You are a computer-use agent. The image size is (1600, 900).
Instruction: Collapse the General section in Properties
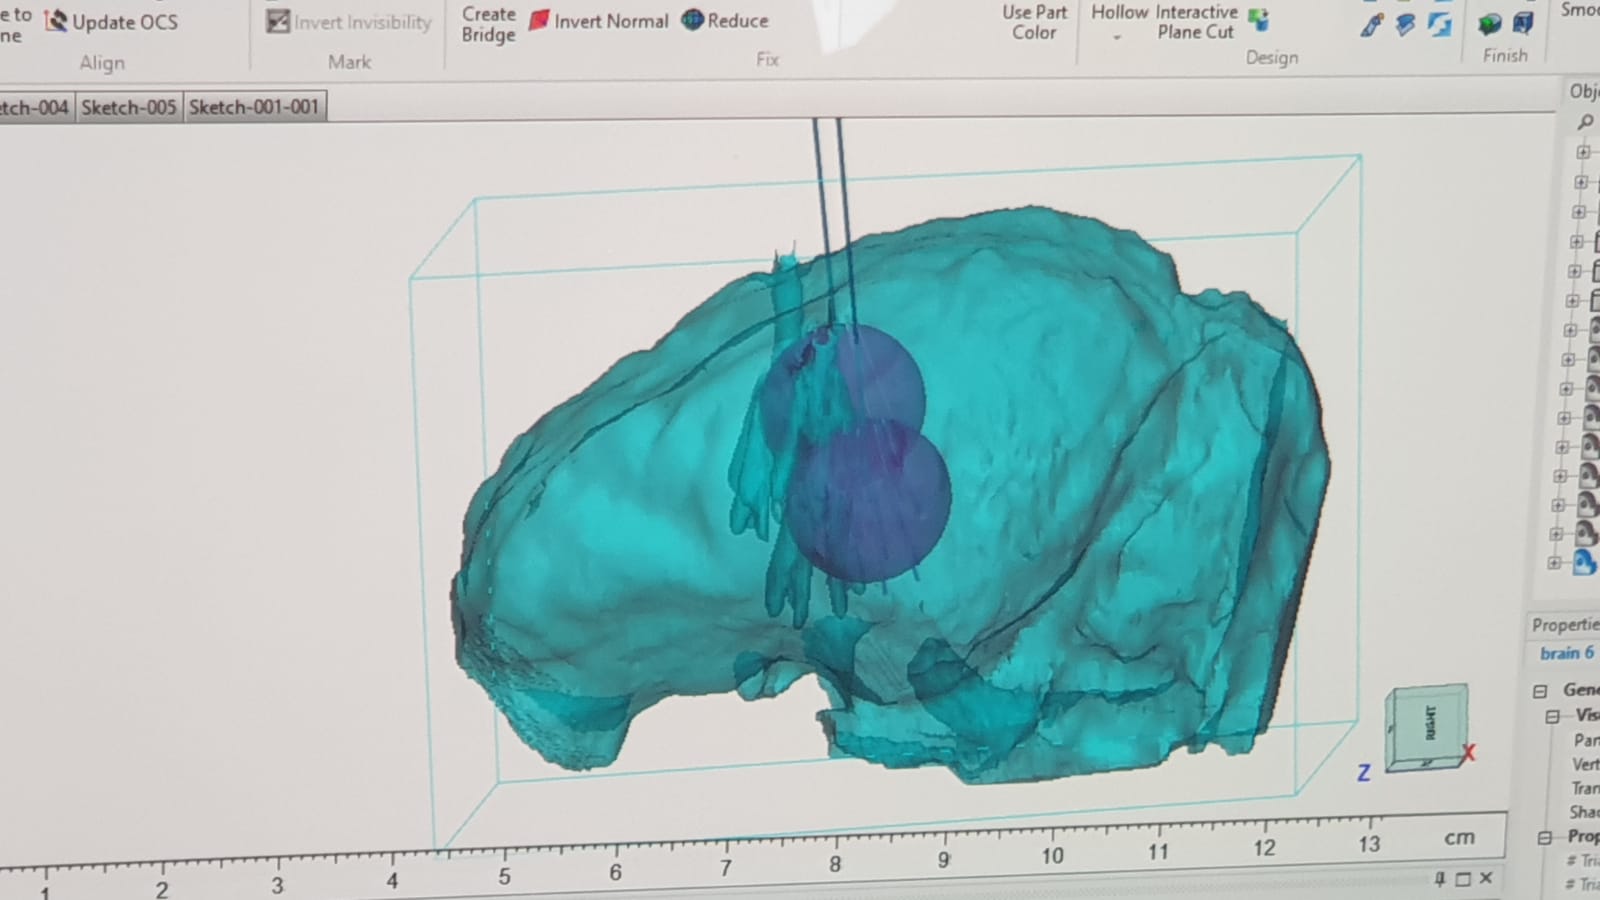pos(1539,689)
